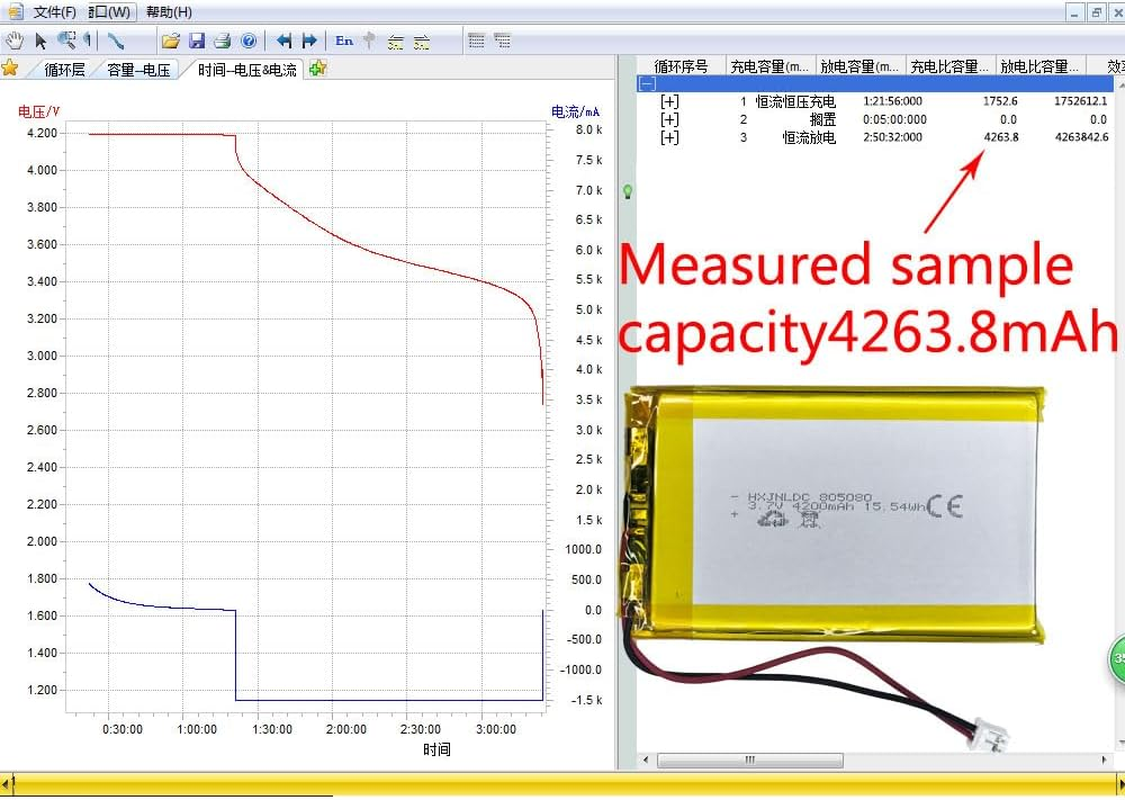
Task: Print the chart using the printer icon
Action: pos(222,40)
